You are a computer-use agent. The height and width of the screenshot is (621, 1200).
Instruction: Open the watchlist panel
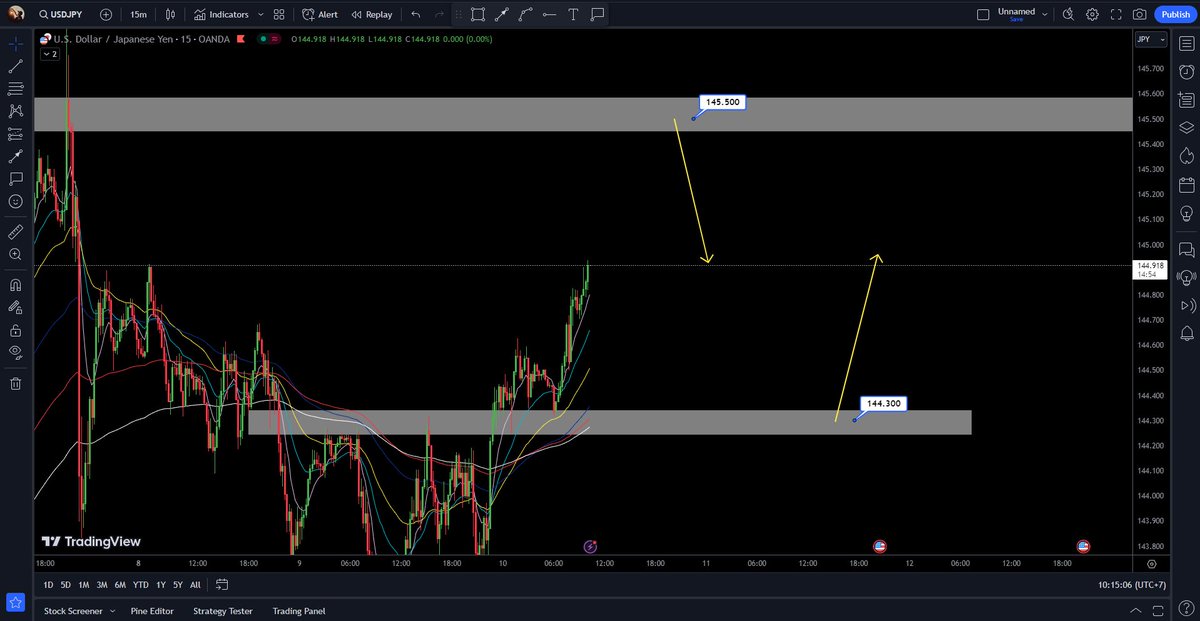click(1186, 44)
